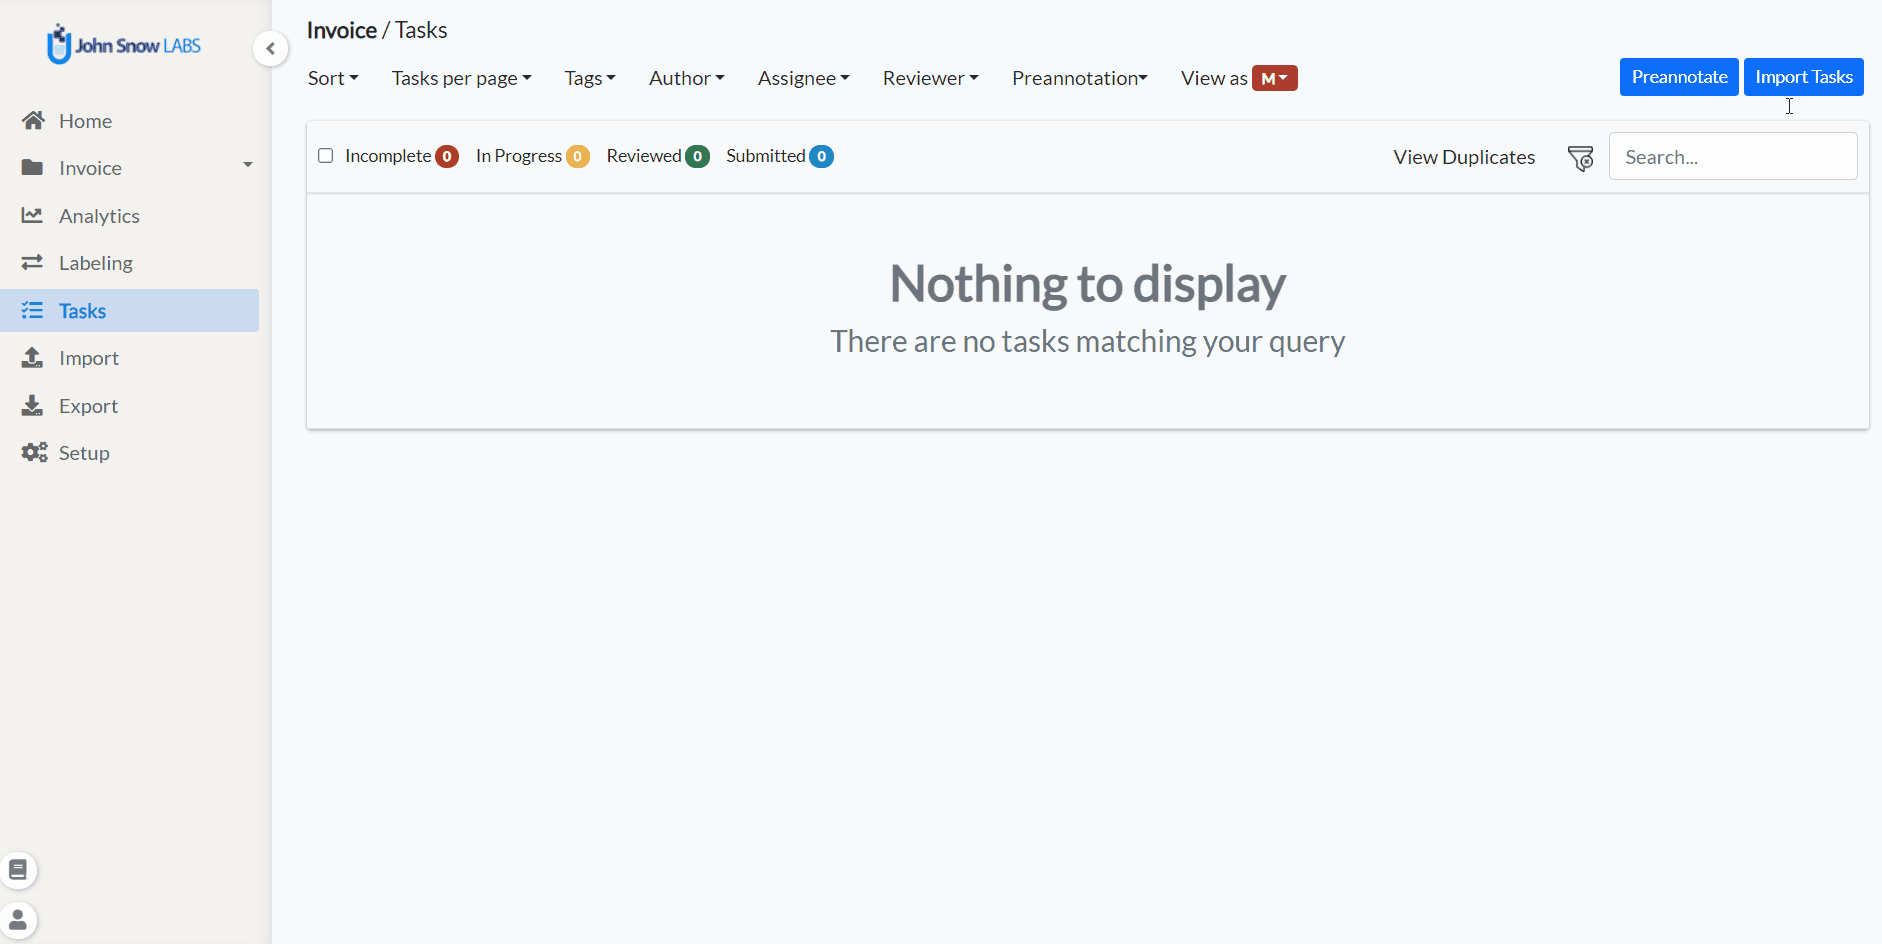Open the user profile icon at the bottom of the sidebar
The height and width of the screenshot is (944, 1882).
pyautogui.click(x=18, y=920)
